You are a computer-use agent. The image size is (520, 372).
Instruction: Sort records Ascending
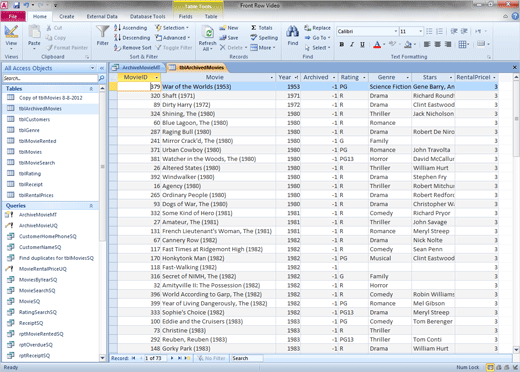point(131,28)
